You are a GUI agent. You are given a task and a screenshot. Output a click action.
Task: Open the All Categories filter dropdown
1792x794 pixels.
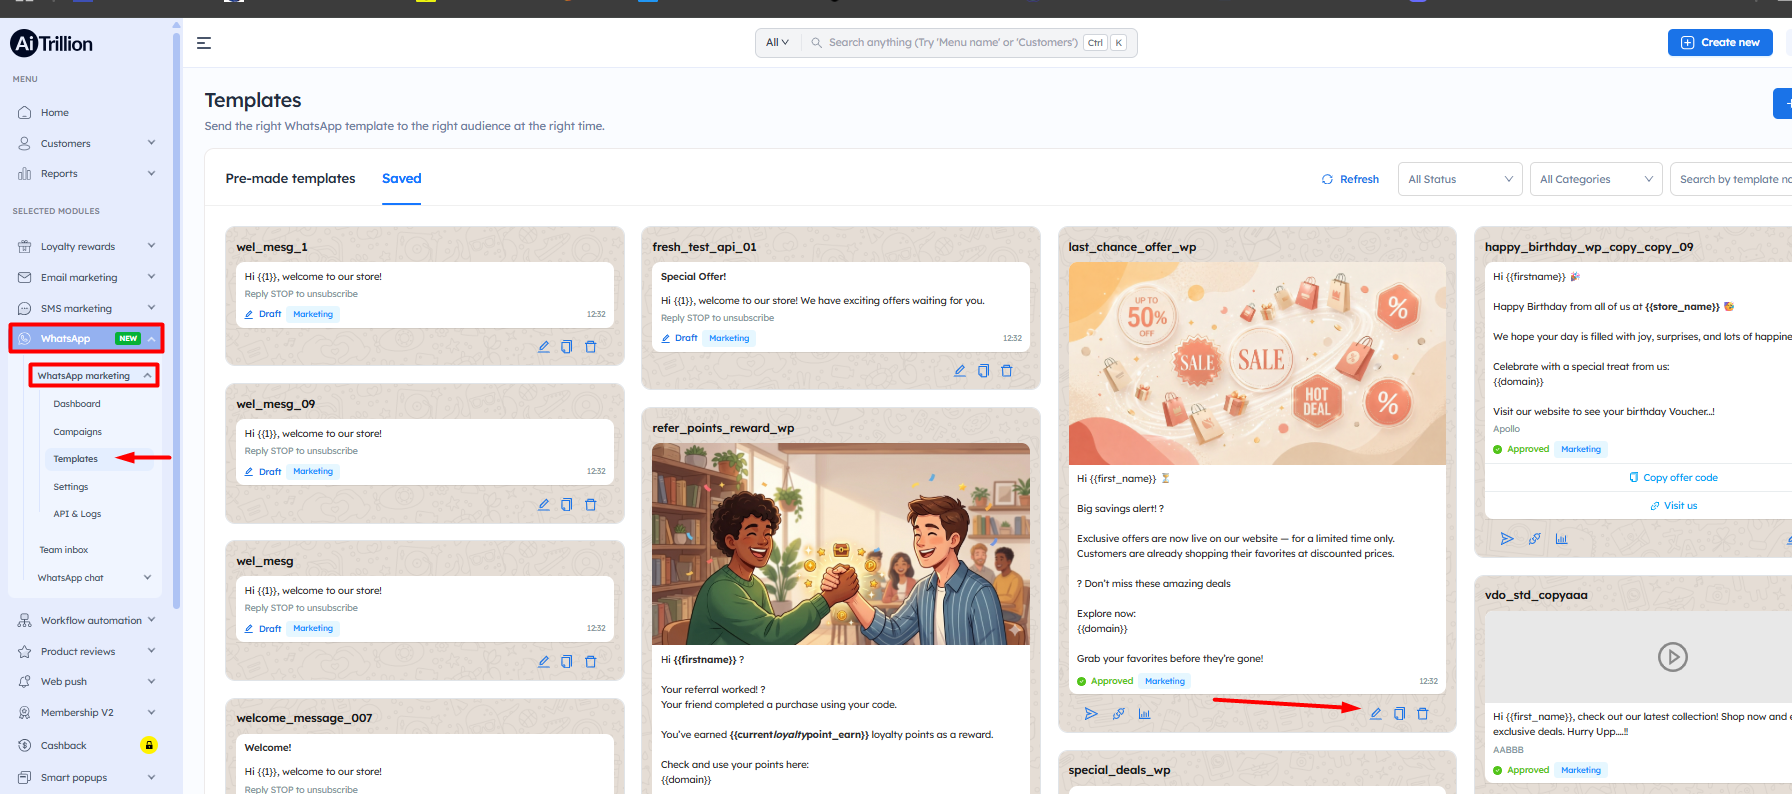tap(1595, 179)
